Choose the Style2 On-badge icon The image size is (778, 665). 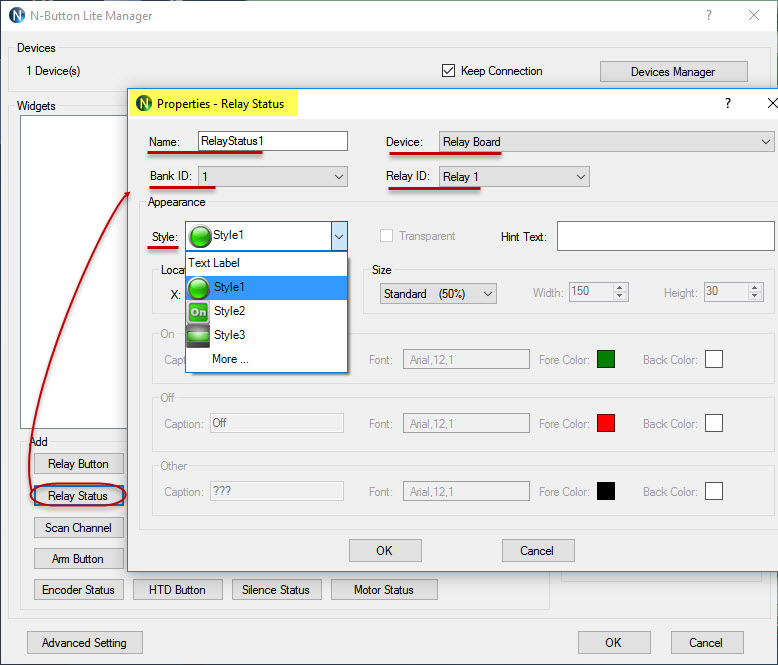point(198,312)
